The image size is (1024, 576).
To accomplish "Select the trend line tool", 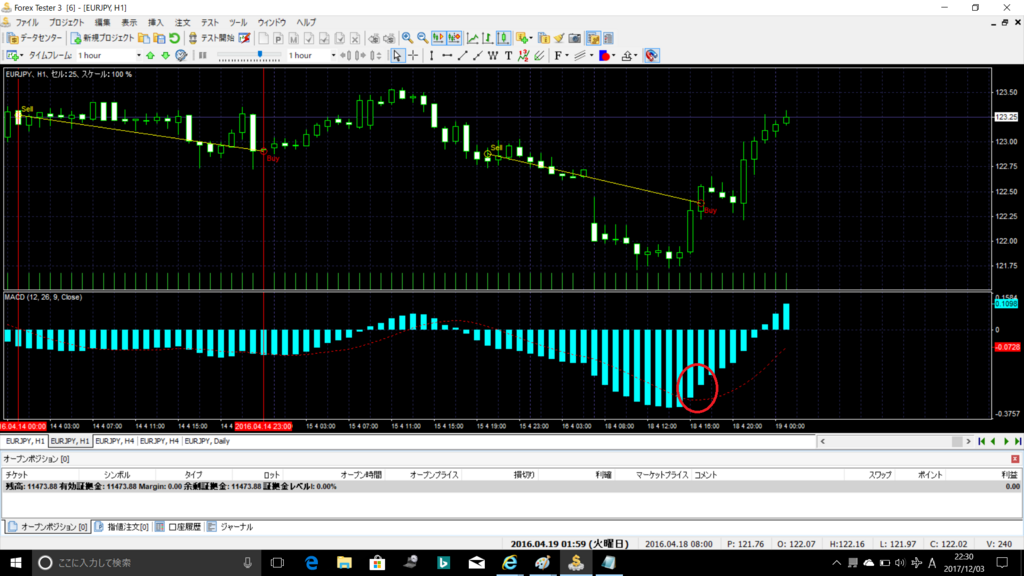I will coord(462,56).
